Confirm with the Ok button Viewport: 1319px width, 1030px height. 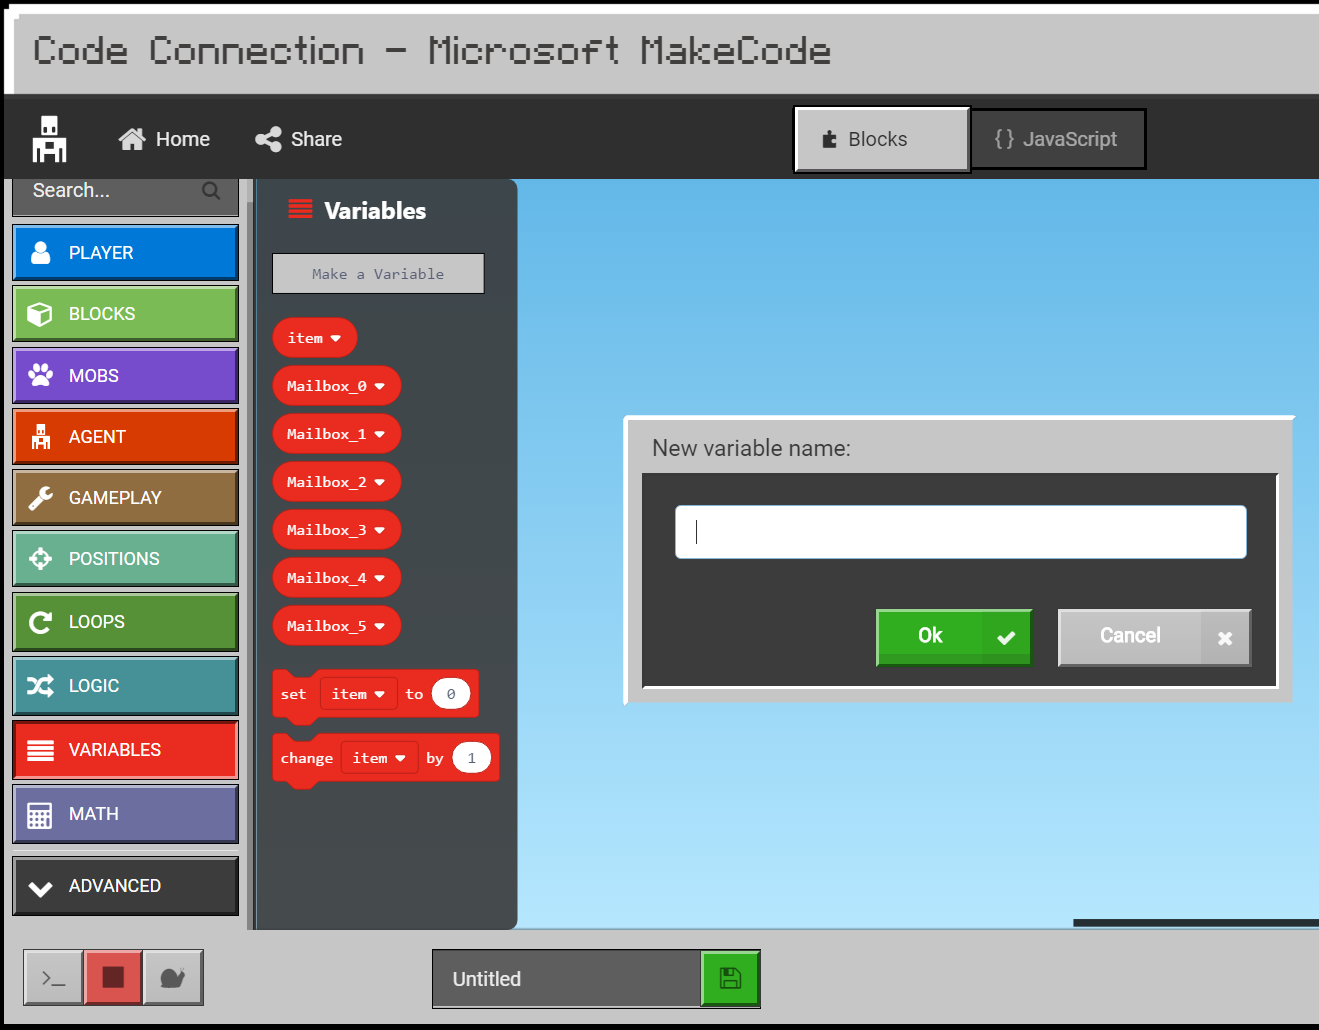click(x=954, y=637)
